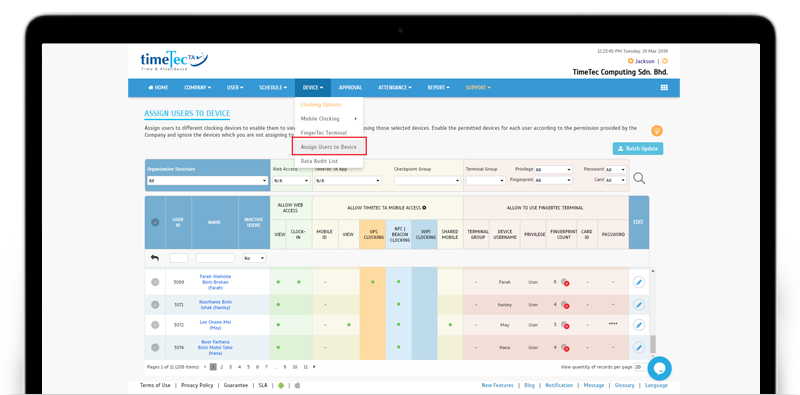This screenshot has height=395, width=800.
Task: Open the HOME menu
Action: click(158, 88)
